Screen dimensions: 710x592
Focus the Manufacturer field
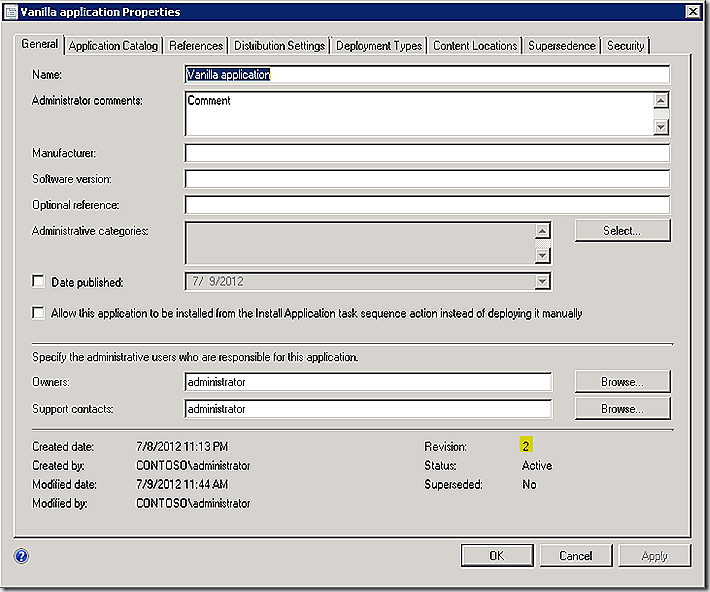tap(427, 153)
